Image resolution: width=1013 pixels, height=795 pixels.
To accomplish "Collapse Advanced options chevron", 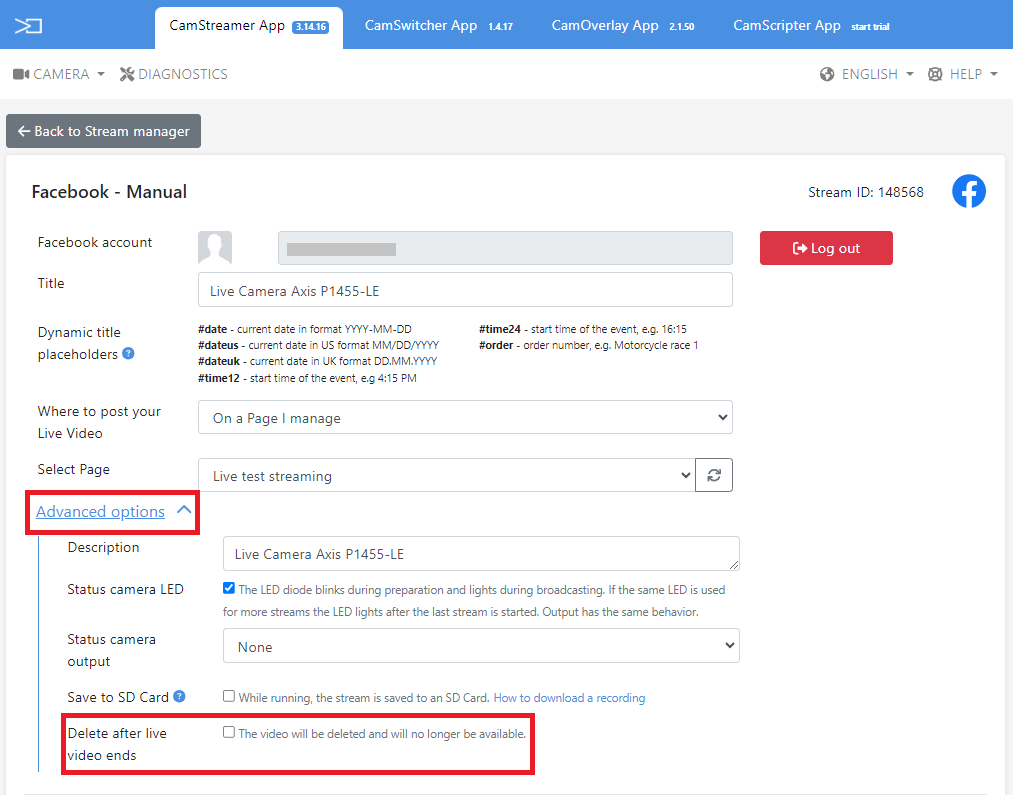I will coord(184,510).
